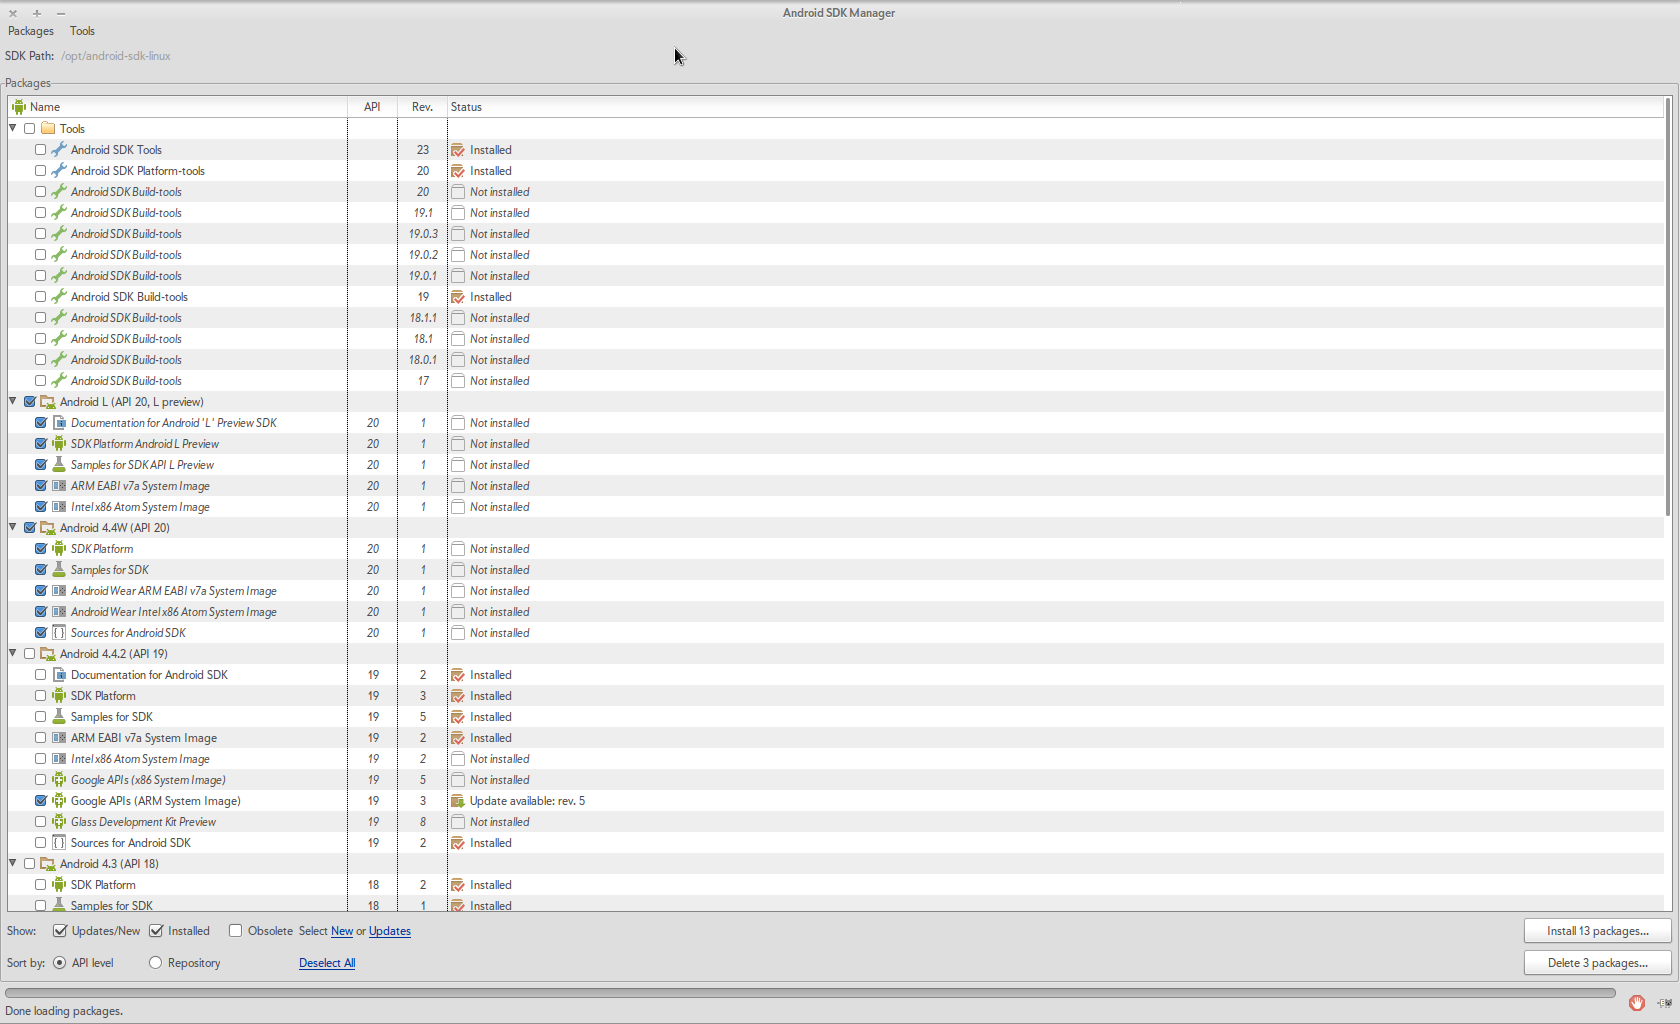Click the system image icon for ARM EABI v7a API 20

[x=59, y=486]
